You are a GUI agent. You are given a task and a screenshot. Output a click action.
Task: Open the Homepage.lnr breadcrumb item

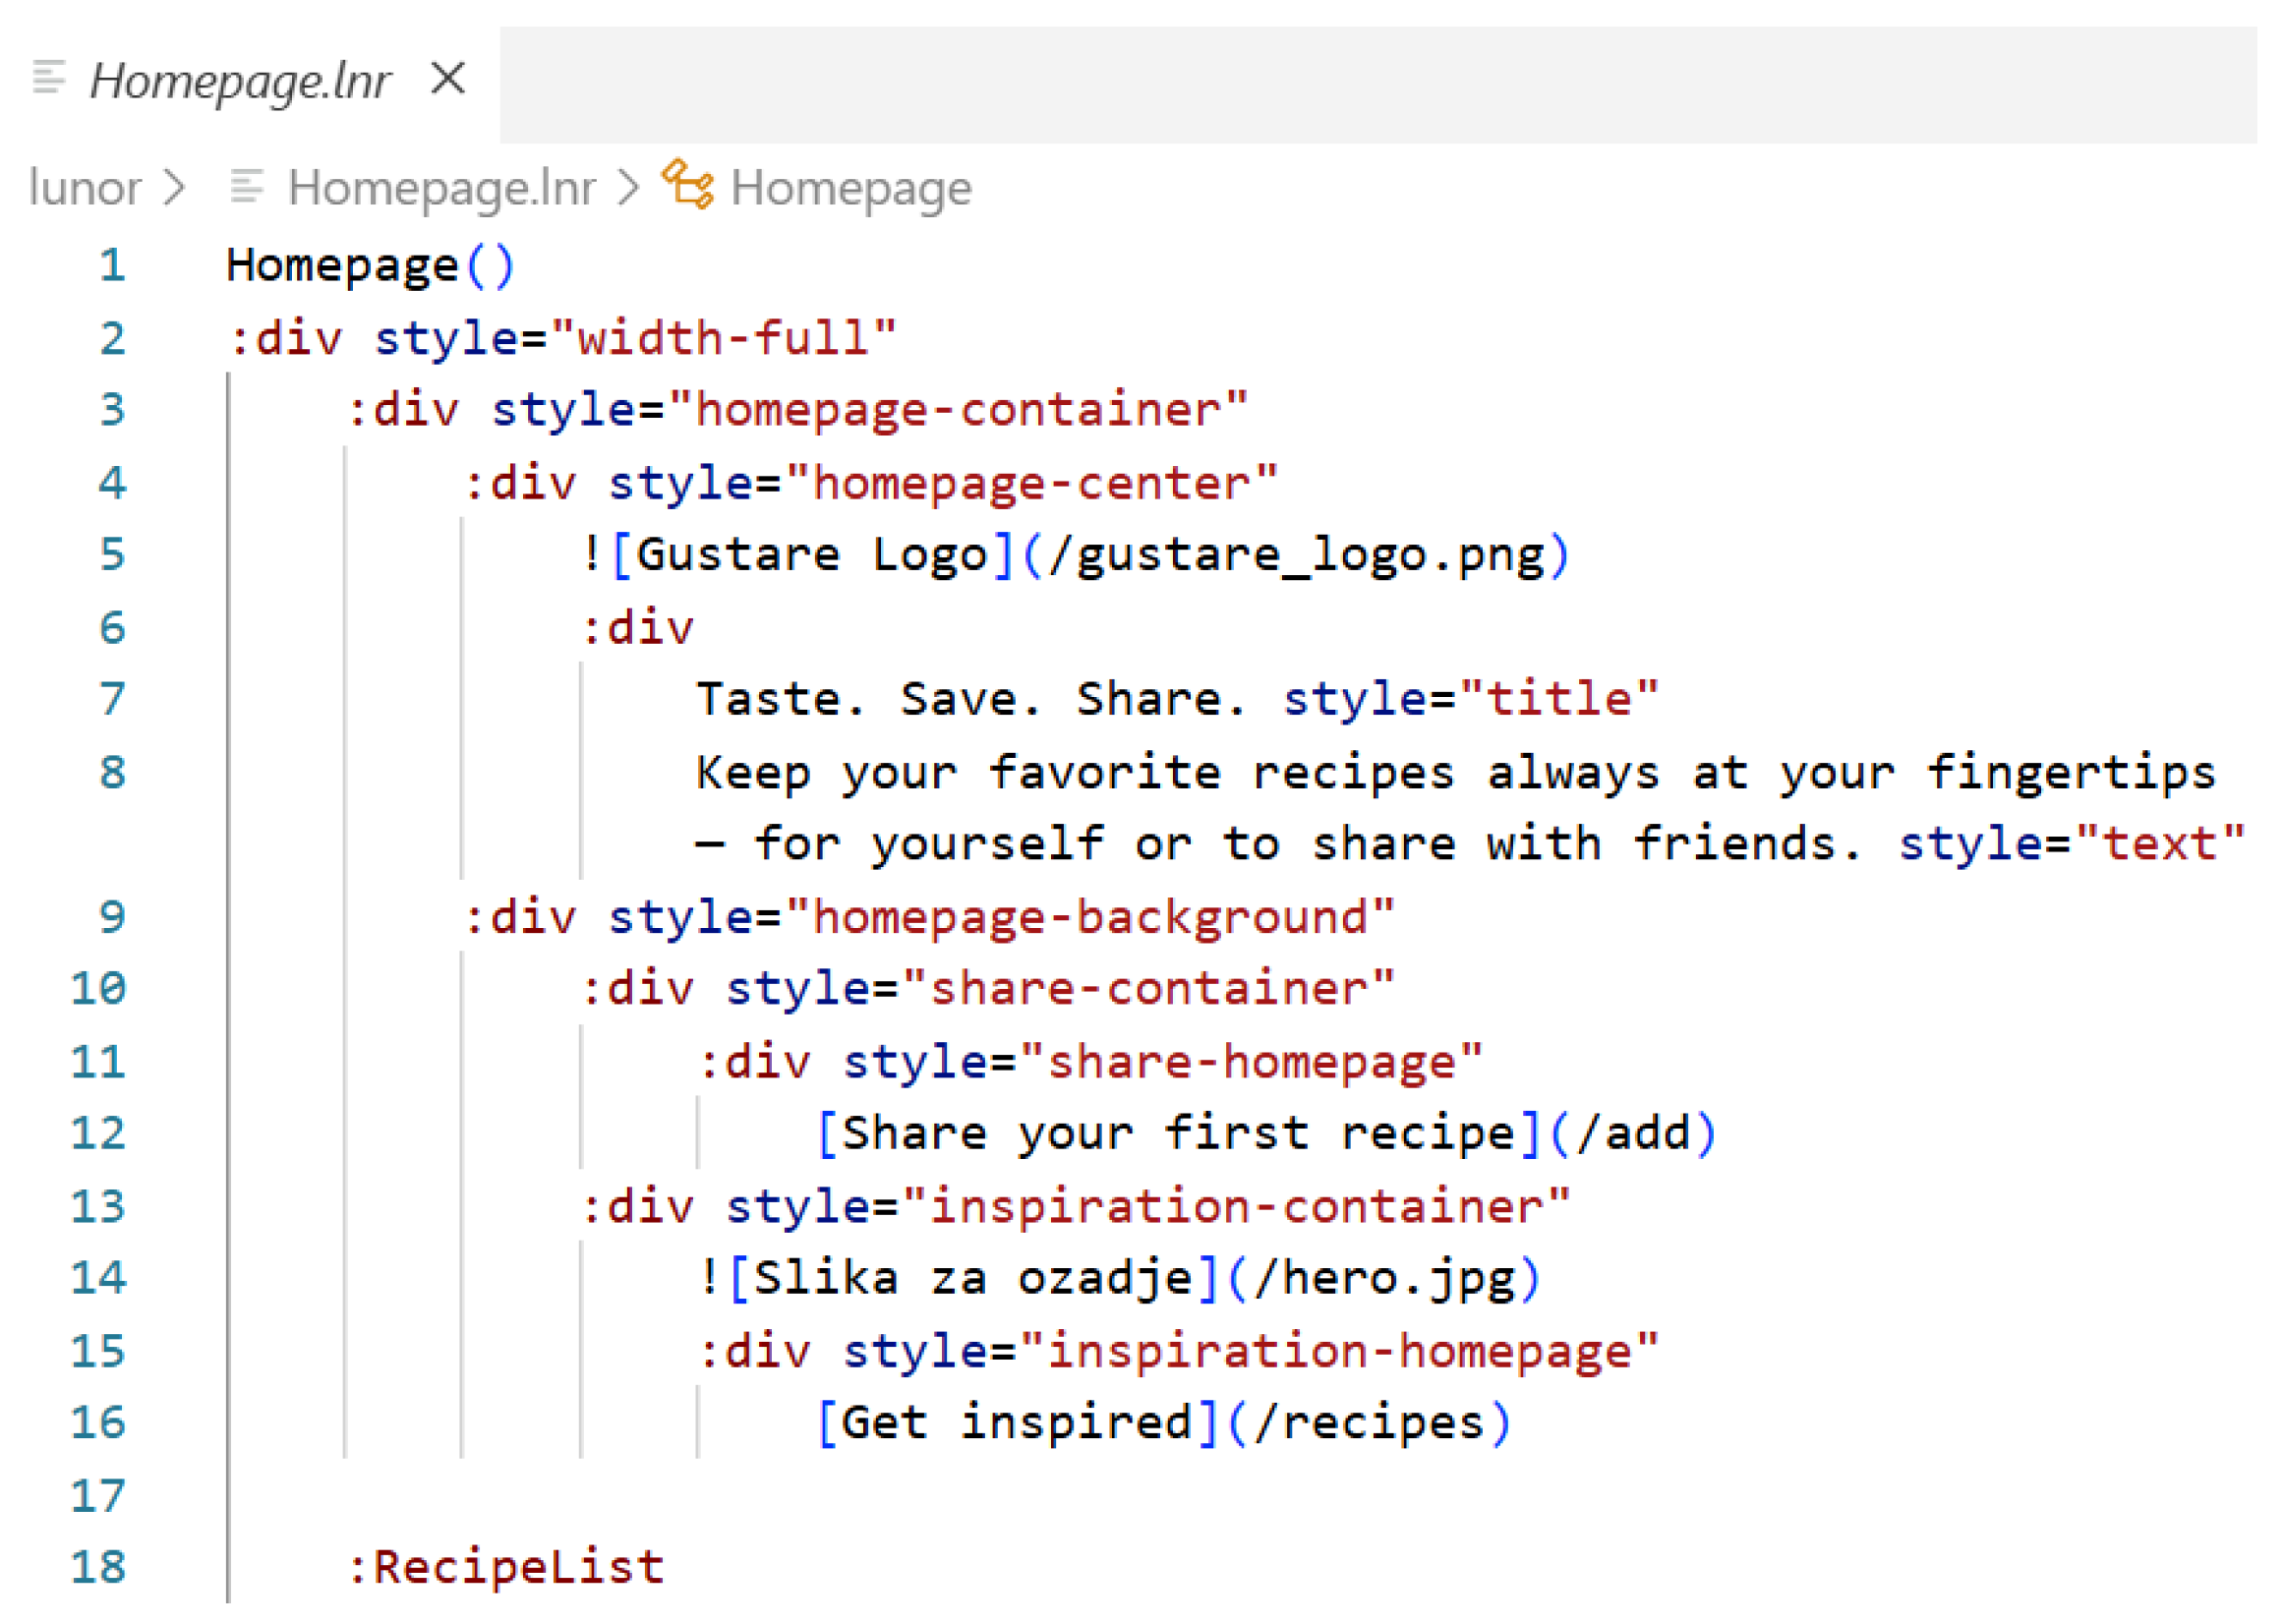click(441, 187)
